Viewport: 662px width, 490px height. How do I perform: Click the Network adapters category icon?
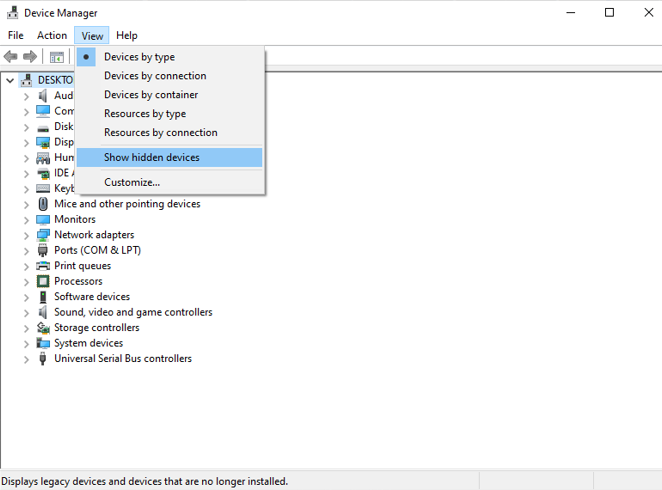[x=43, y=235]
